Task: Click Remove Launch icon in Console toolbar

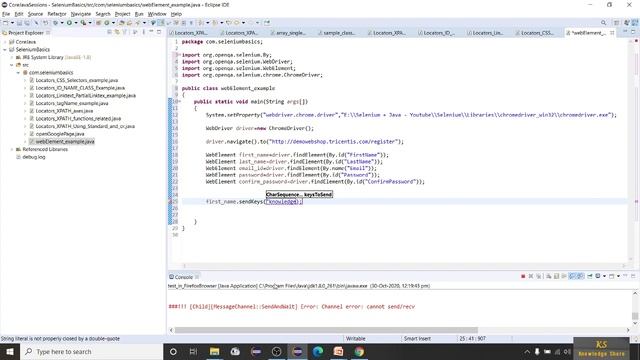Action: [531, 276]
